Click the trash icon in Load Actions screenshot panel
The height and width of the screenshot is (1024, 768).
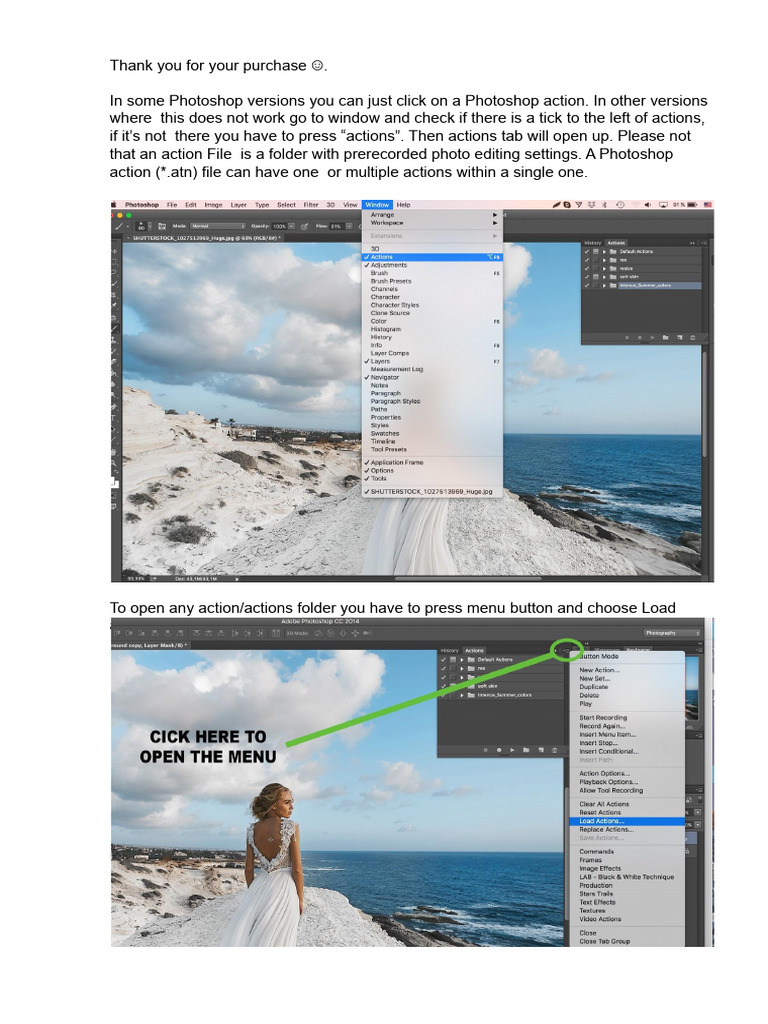[x=554, y=750]
